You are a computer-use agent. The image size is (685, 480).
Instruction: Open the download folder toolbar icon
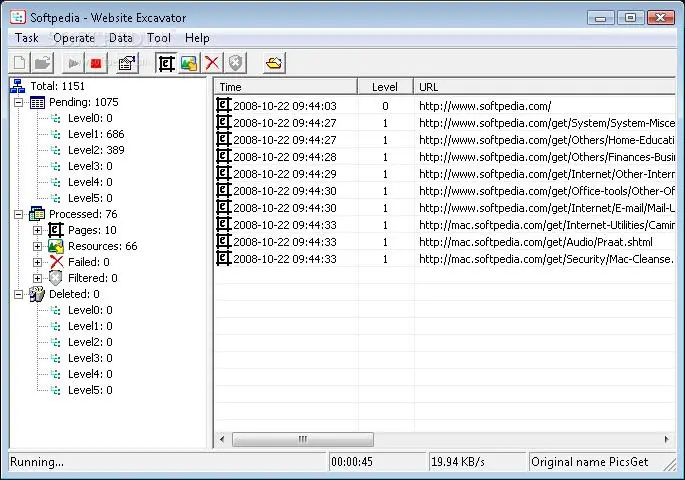point(274,63)
